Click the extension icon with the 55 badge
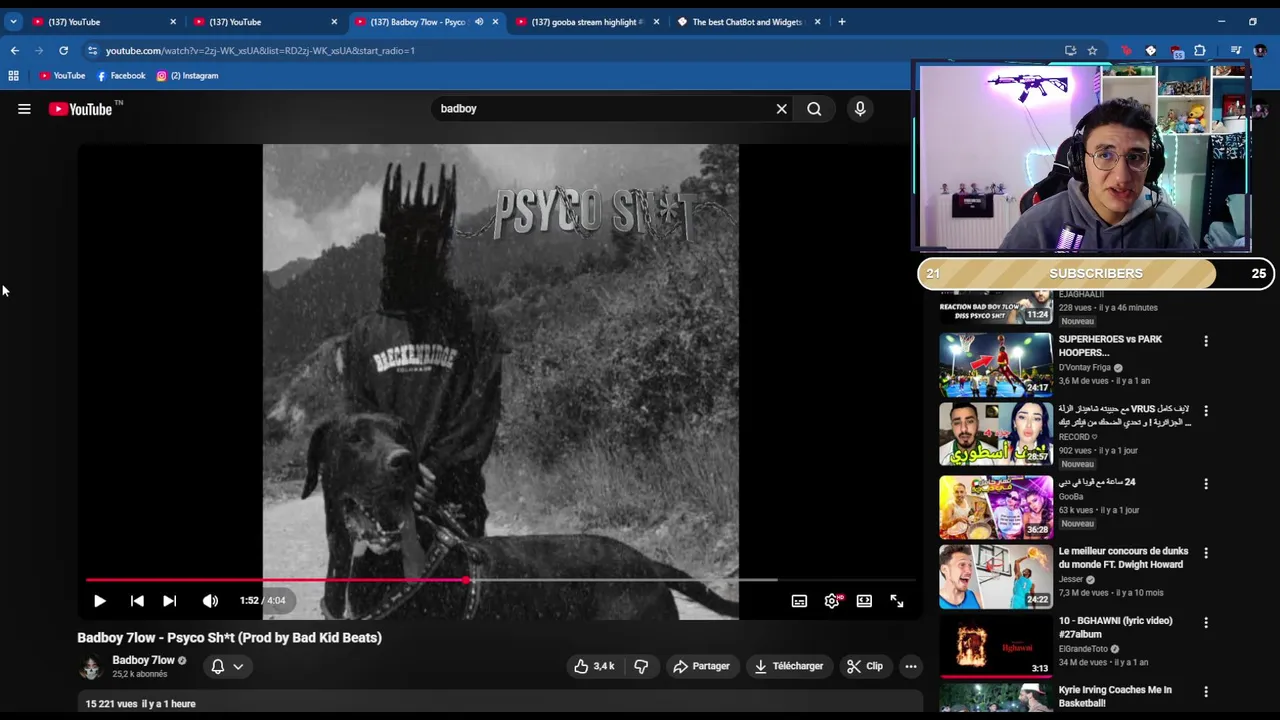Image resolution: width=1280 pixels, height=720 pixels. (x=1176, y=51)
